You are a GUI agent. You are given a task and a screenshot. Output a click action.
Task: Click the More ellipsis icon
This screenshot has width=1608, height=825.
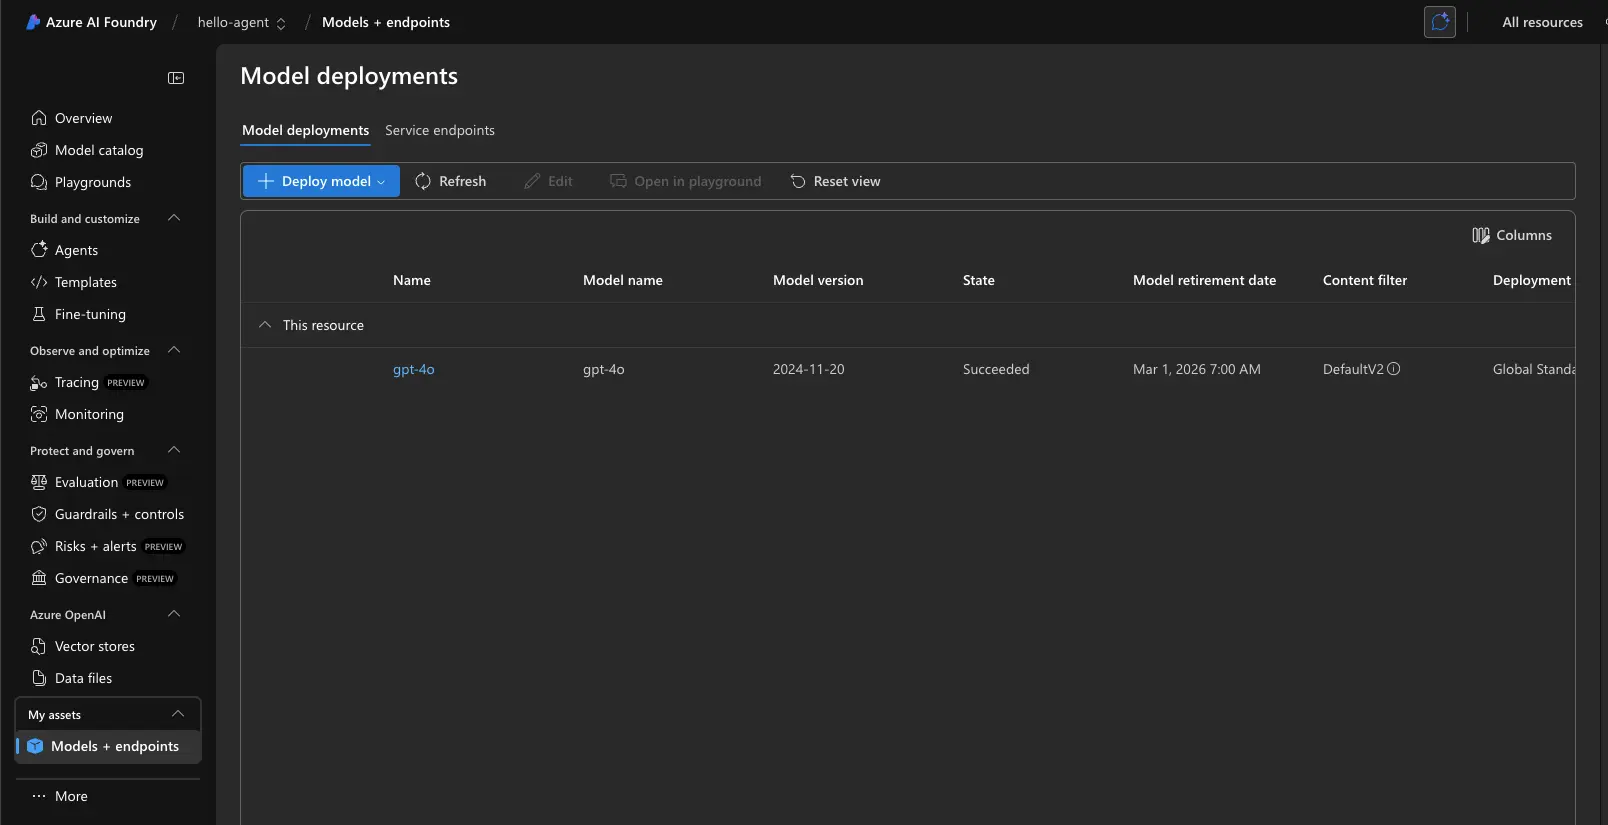[39, 796]
